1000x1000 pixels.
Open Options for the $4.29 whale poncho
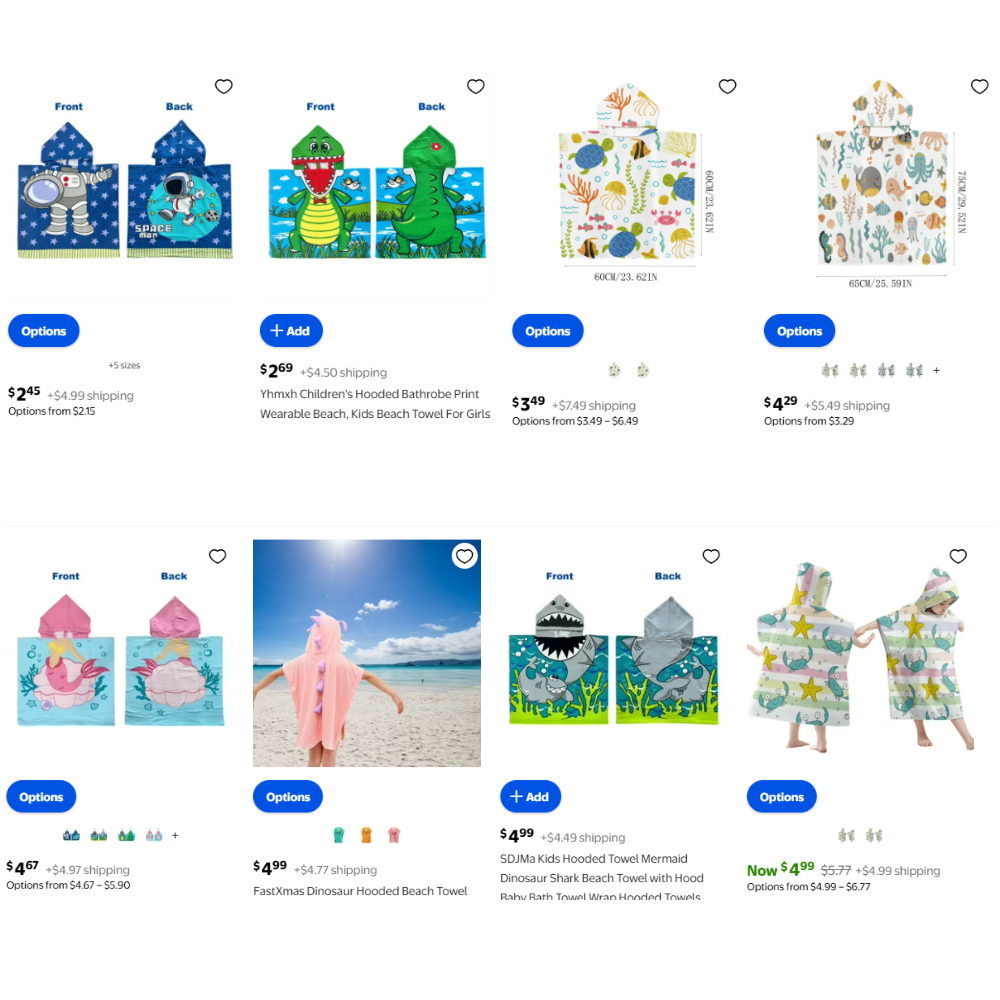tap(799, 331)
